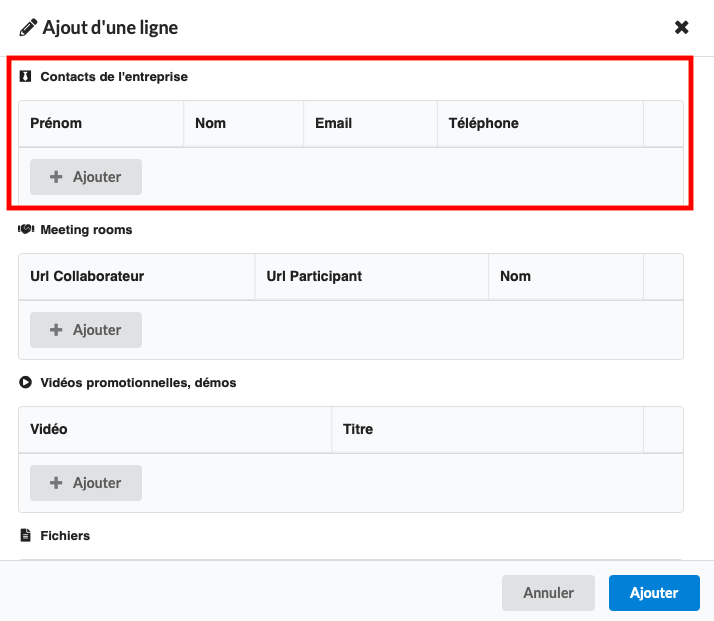Click the handshake icon beside Meeting rooms
This screenshot has height=621, width=714.
(x=26, y=229)
